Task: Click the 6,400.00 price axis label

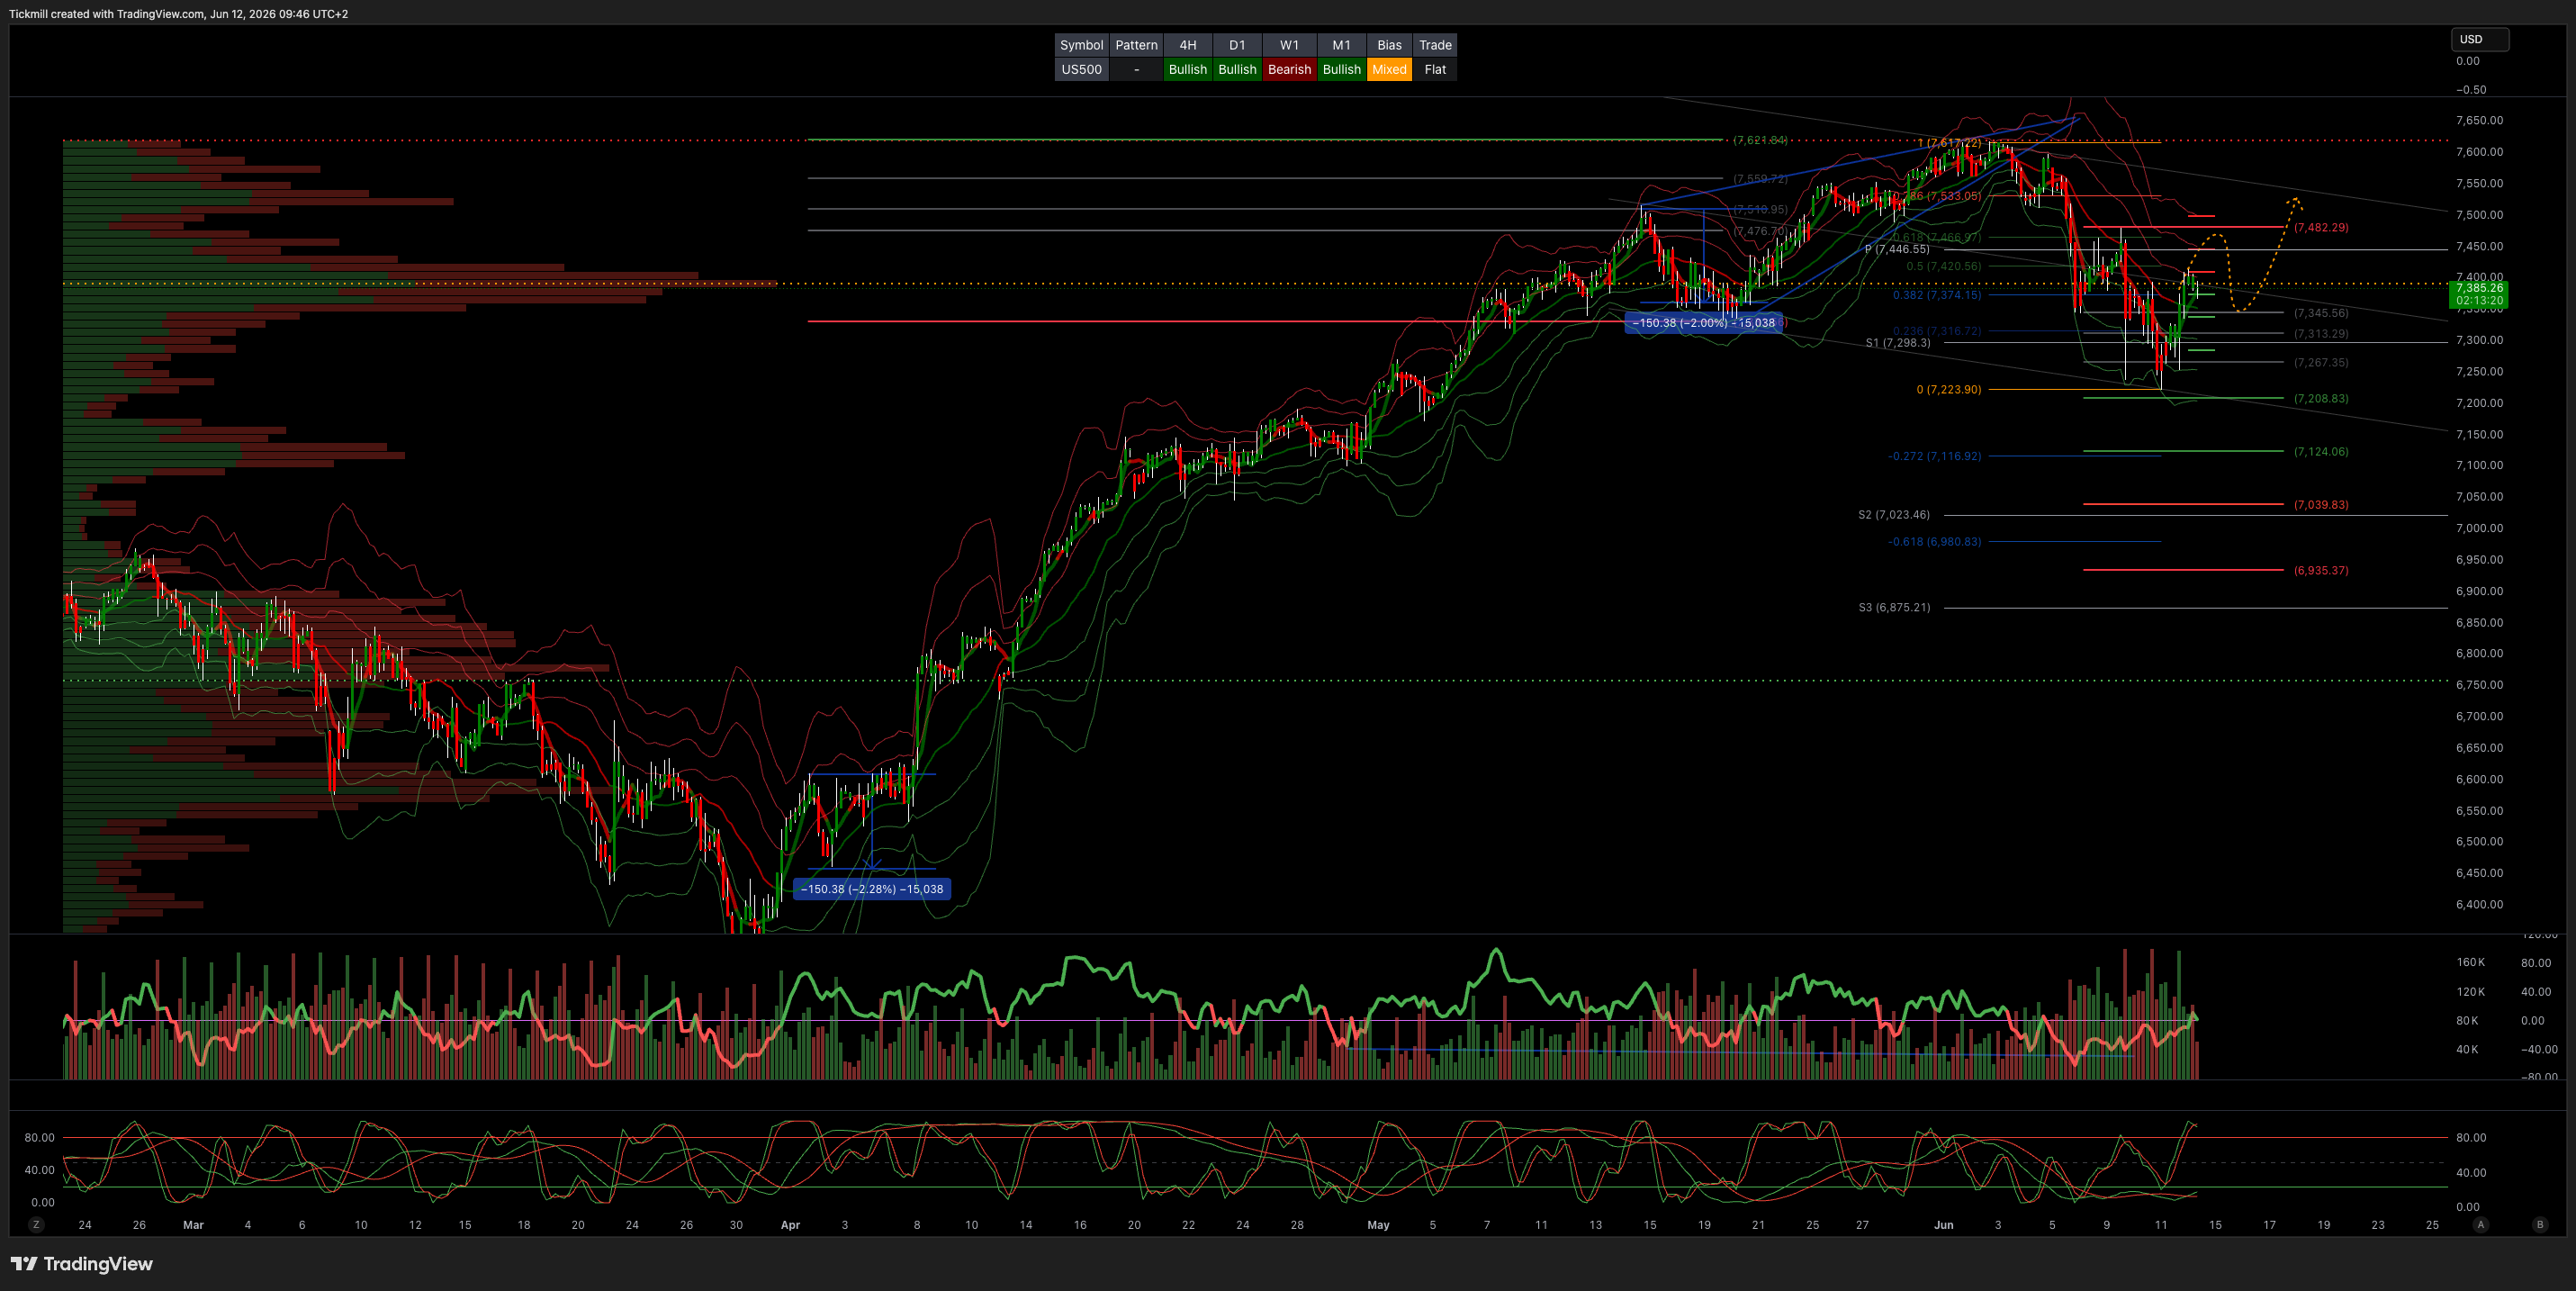Action: point(2479,905)
